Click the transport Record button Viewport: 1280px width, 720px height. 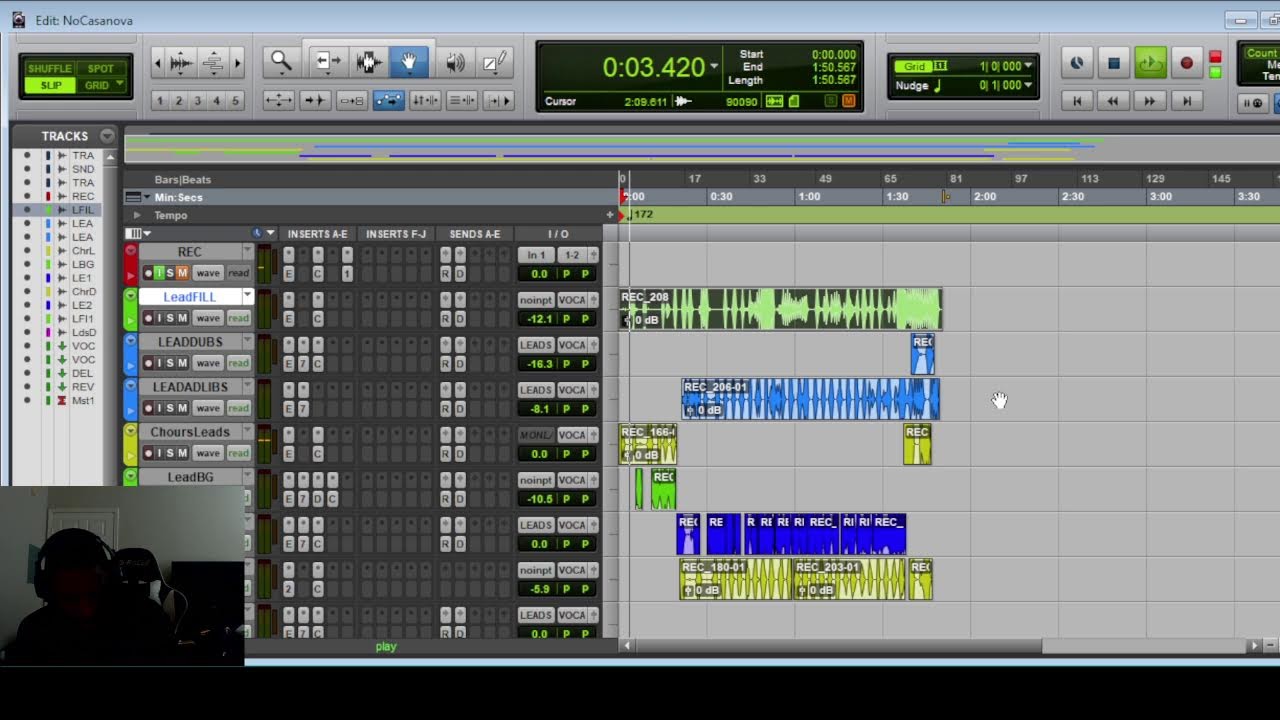pos(1186,63)
